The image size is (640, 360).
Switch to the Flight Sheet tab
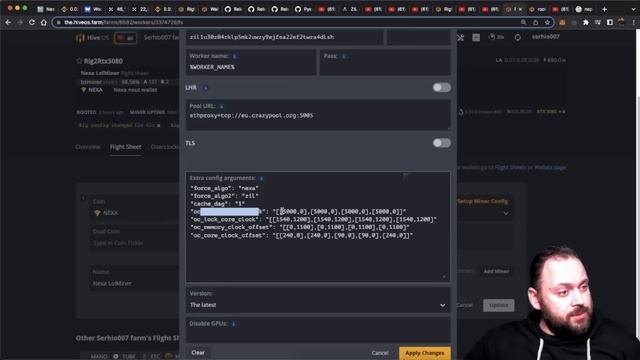125,147
